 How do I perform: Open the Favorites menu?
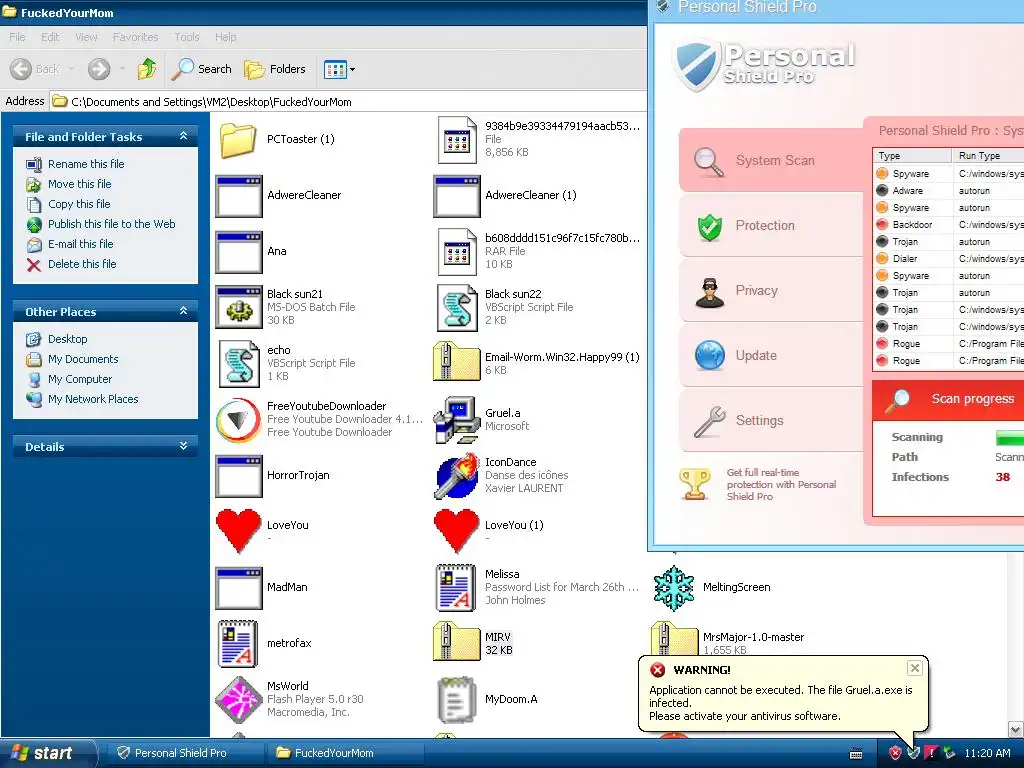coord(135,37)
